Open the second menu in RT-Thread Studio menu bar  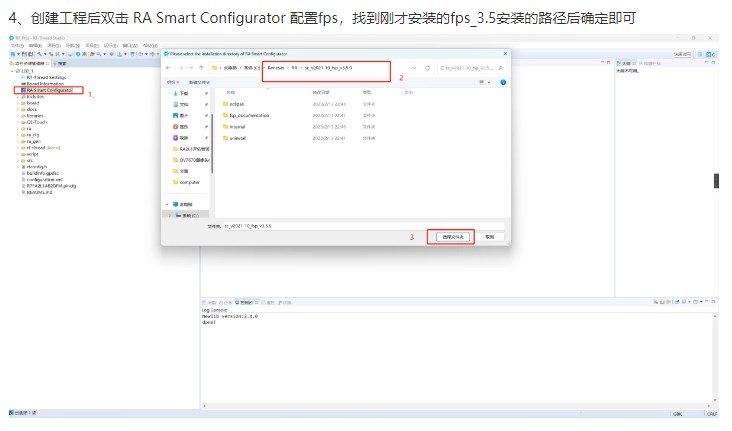(x=35, y=46)
